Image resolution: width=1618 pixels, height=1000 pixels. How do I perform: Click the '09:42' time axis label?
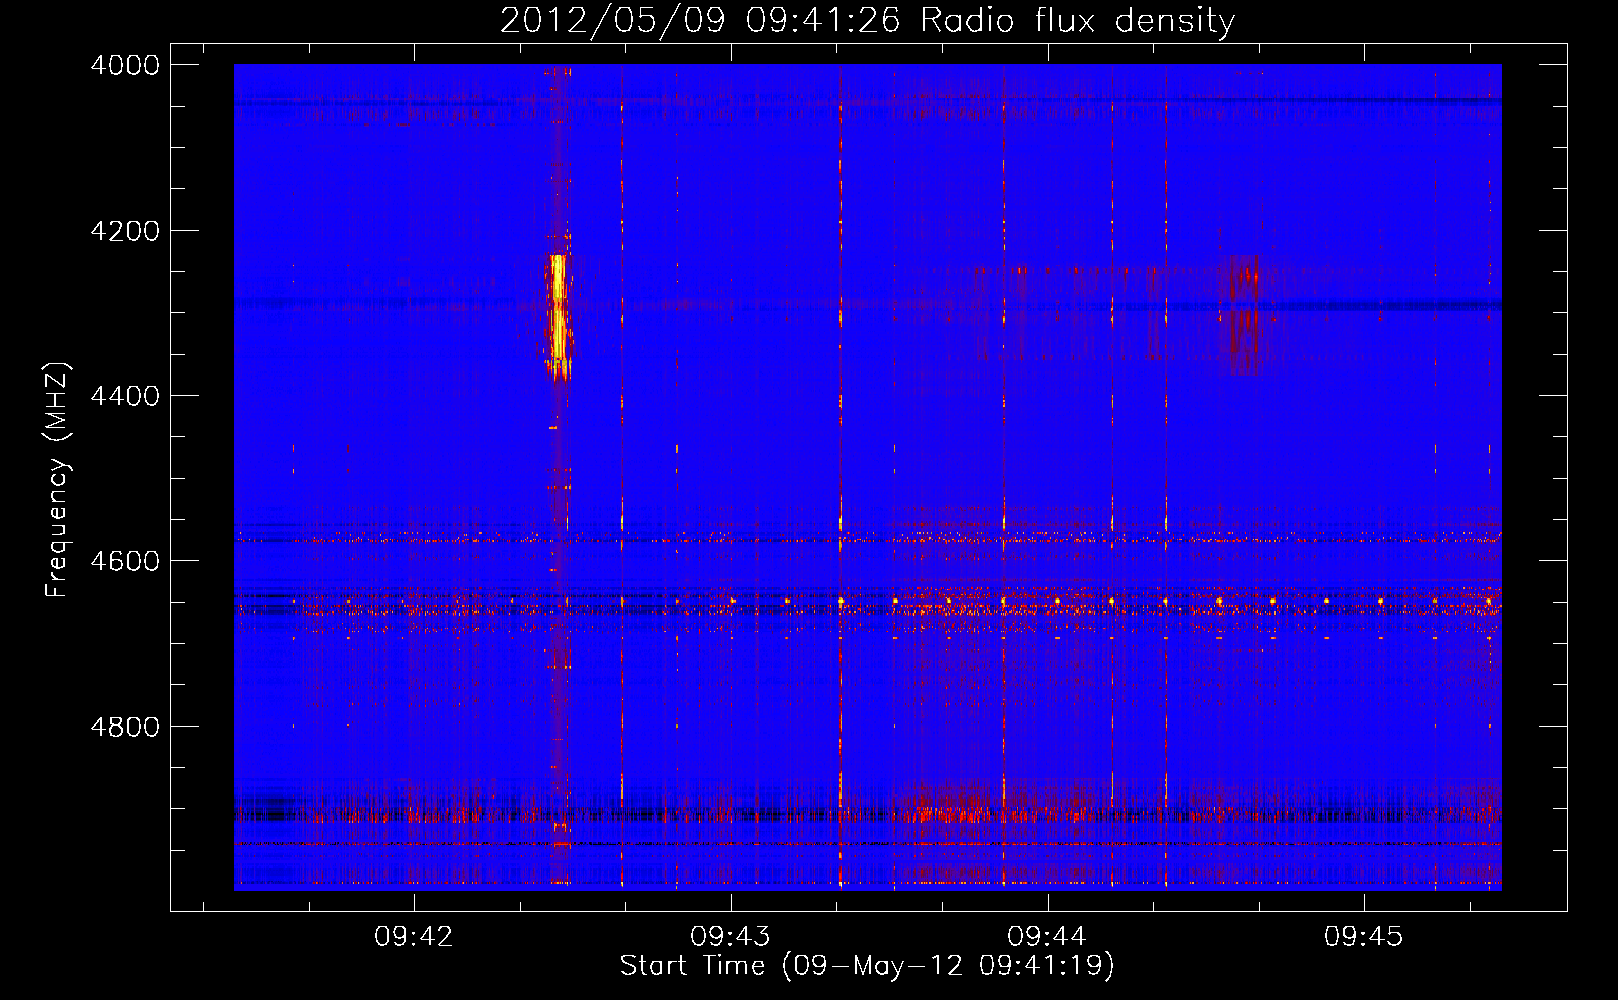413,936
